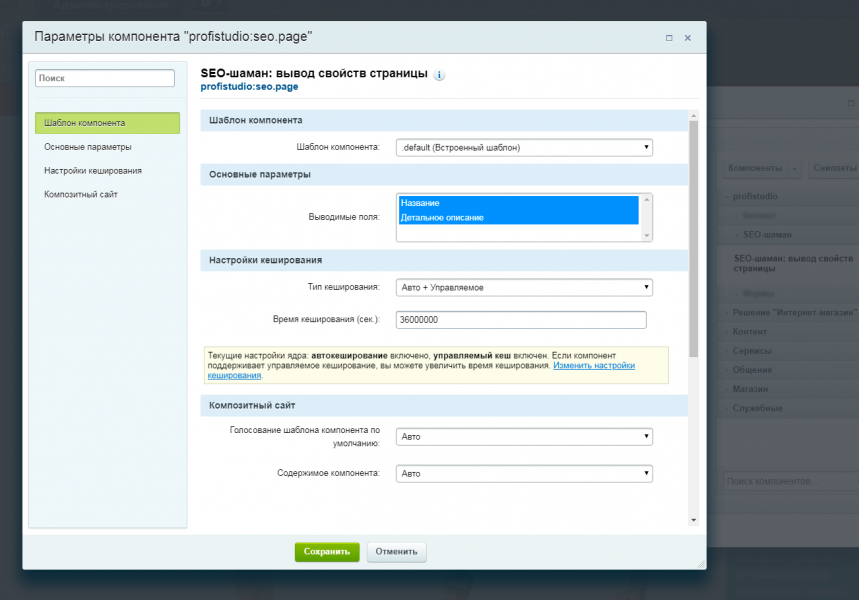Click the Поиск search field
The width and height of the screenshot is (859, 600).
pos(105,78)
